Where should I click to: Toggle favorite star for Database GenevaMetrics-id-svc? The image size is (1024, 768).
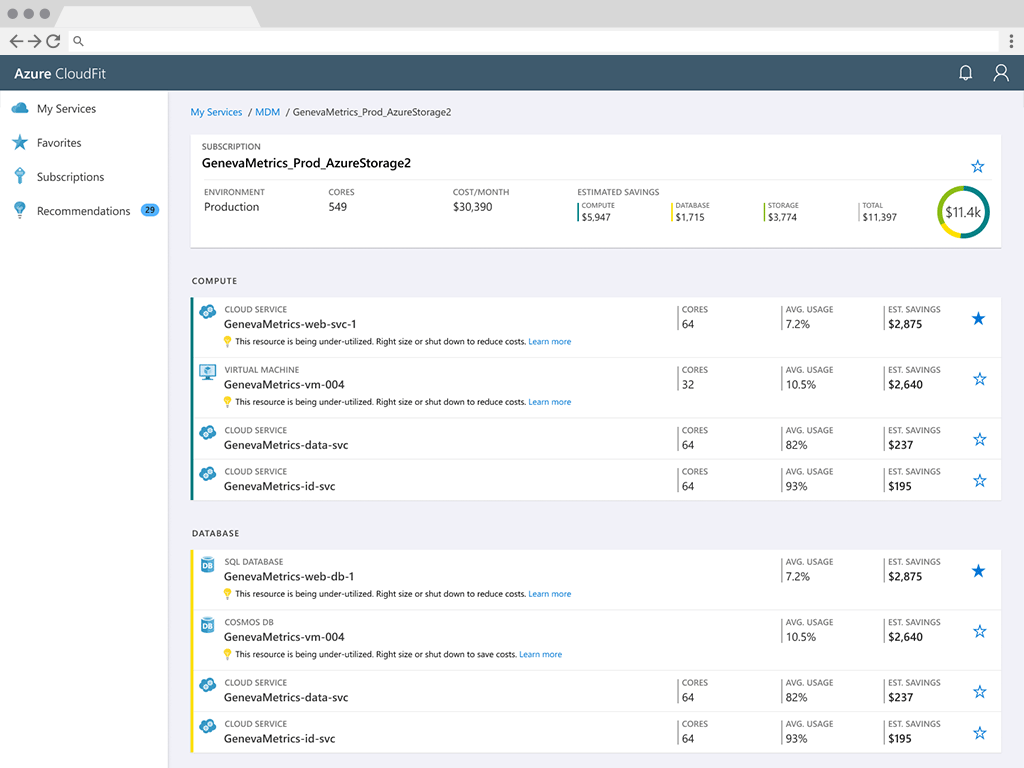[980, 733]
